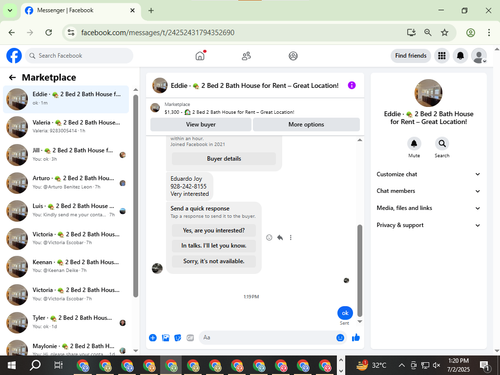Go back in browser history

12,32
